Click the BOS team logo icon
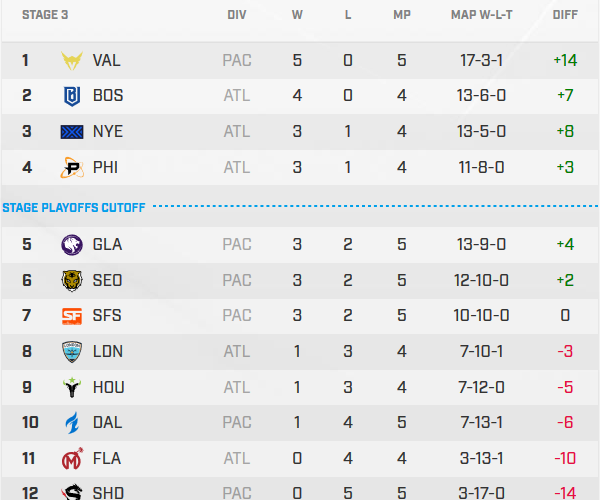Image resolution: width=600 pixels, height=500 pixels. [x=73, y=96]
